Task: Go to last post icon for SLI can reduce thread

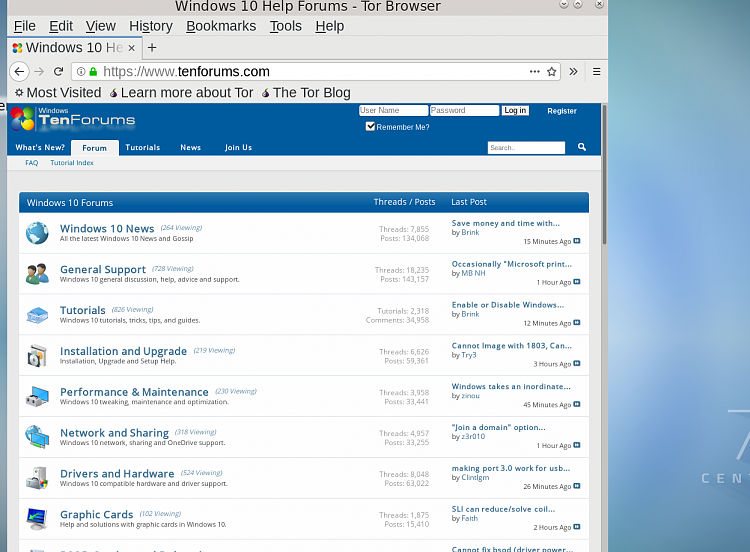Action: click(577, 527)
